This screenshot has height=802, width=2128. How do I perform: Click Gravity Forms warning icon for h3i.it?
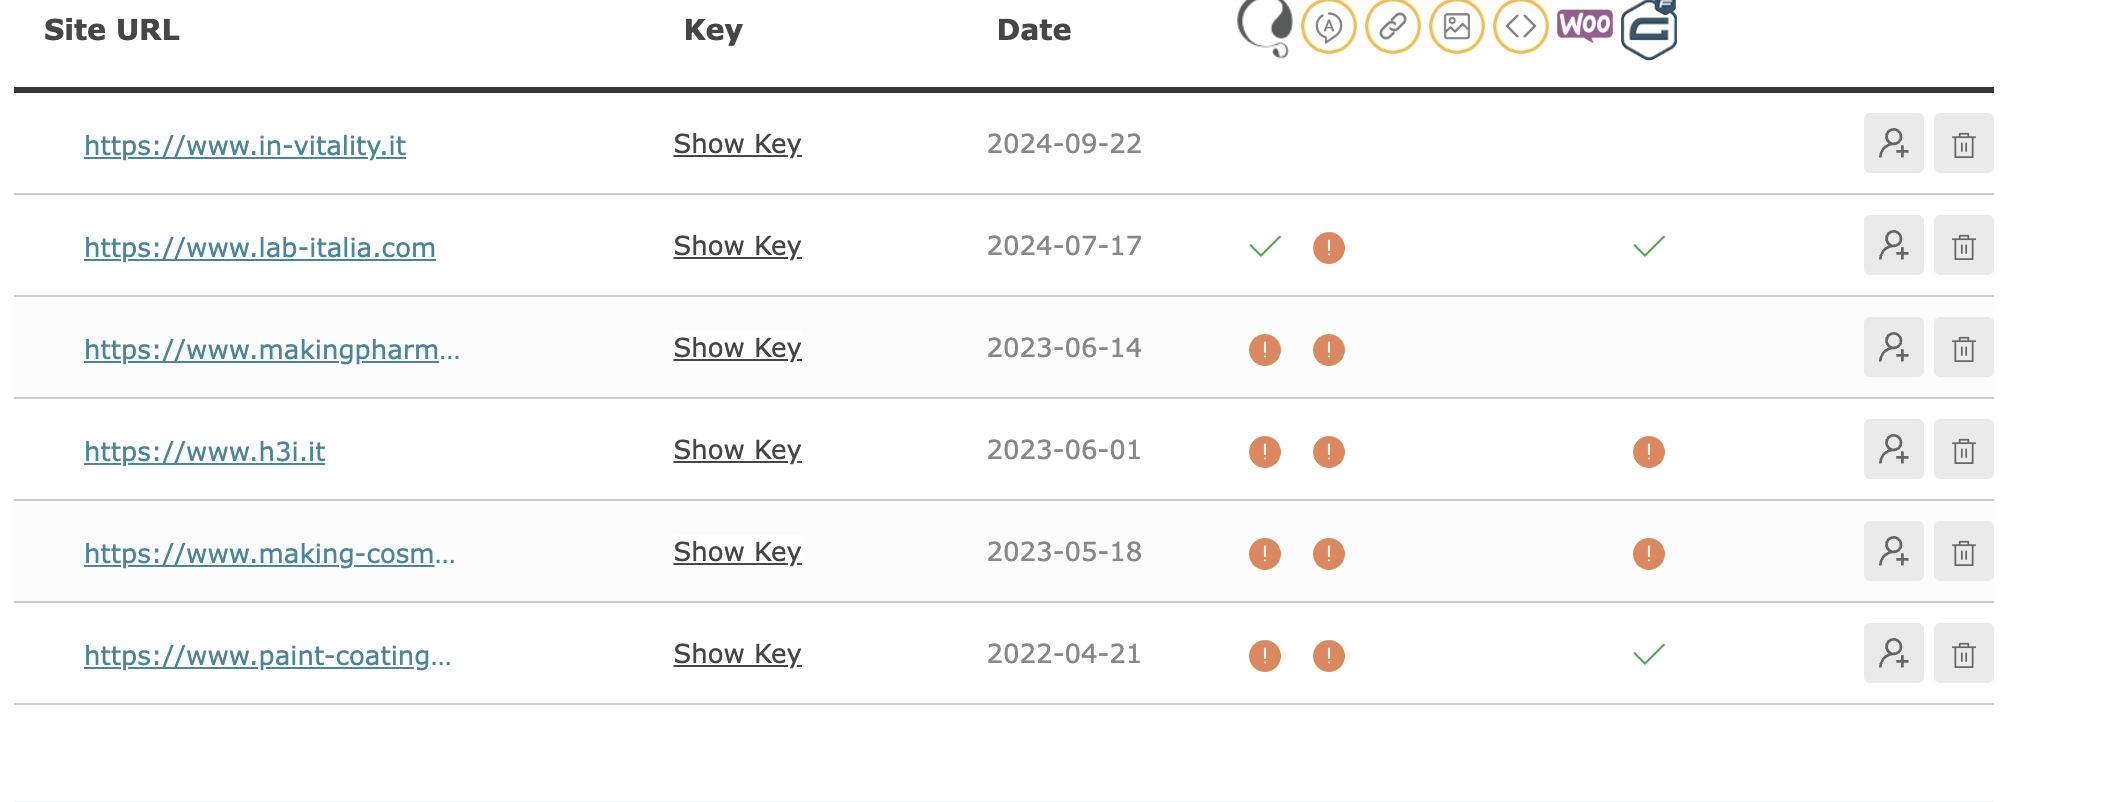pos(1649,452)
